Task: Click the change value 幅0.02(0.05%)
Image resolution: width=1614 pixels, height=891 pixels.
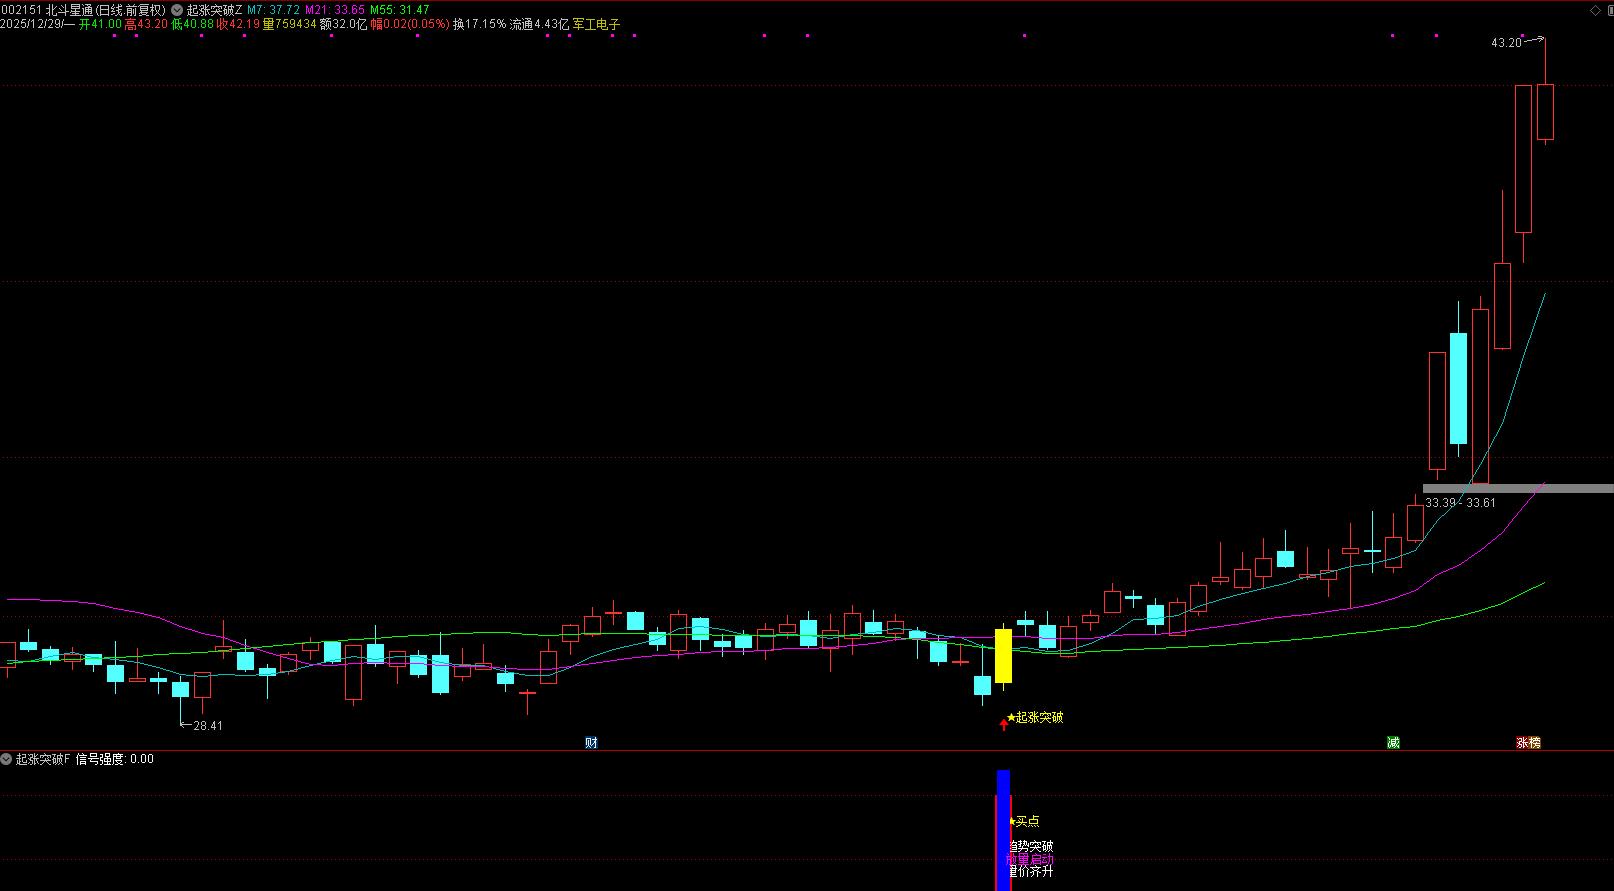Action: pyautogui.click(x=410, y=24)
